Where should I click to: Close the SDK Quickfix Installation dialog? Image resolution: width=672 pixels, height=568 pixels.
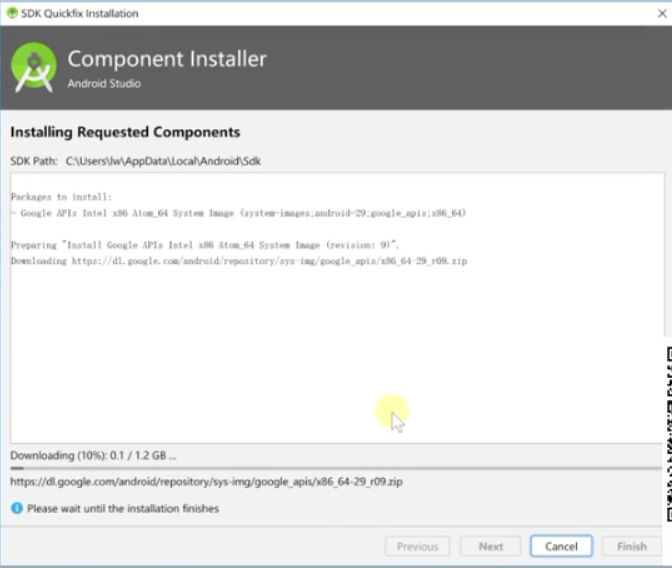pyautogui.click(x=662, y=14)
